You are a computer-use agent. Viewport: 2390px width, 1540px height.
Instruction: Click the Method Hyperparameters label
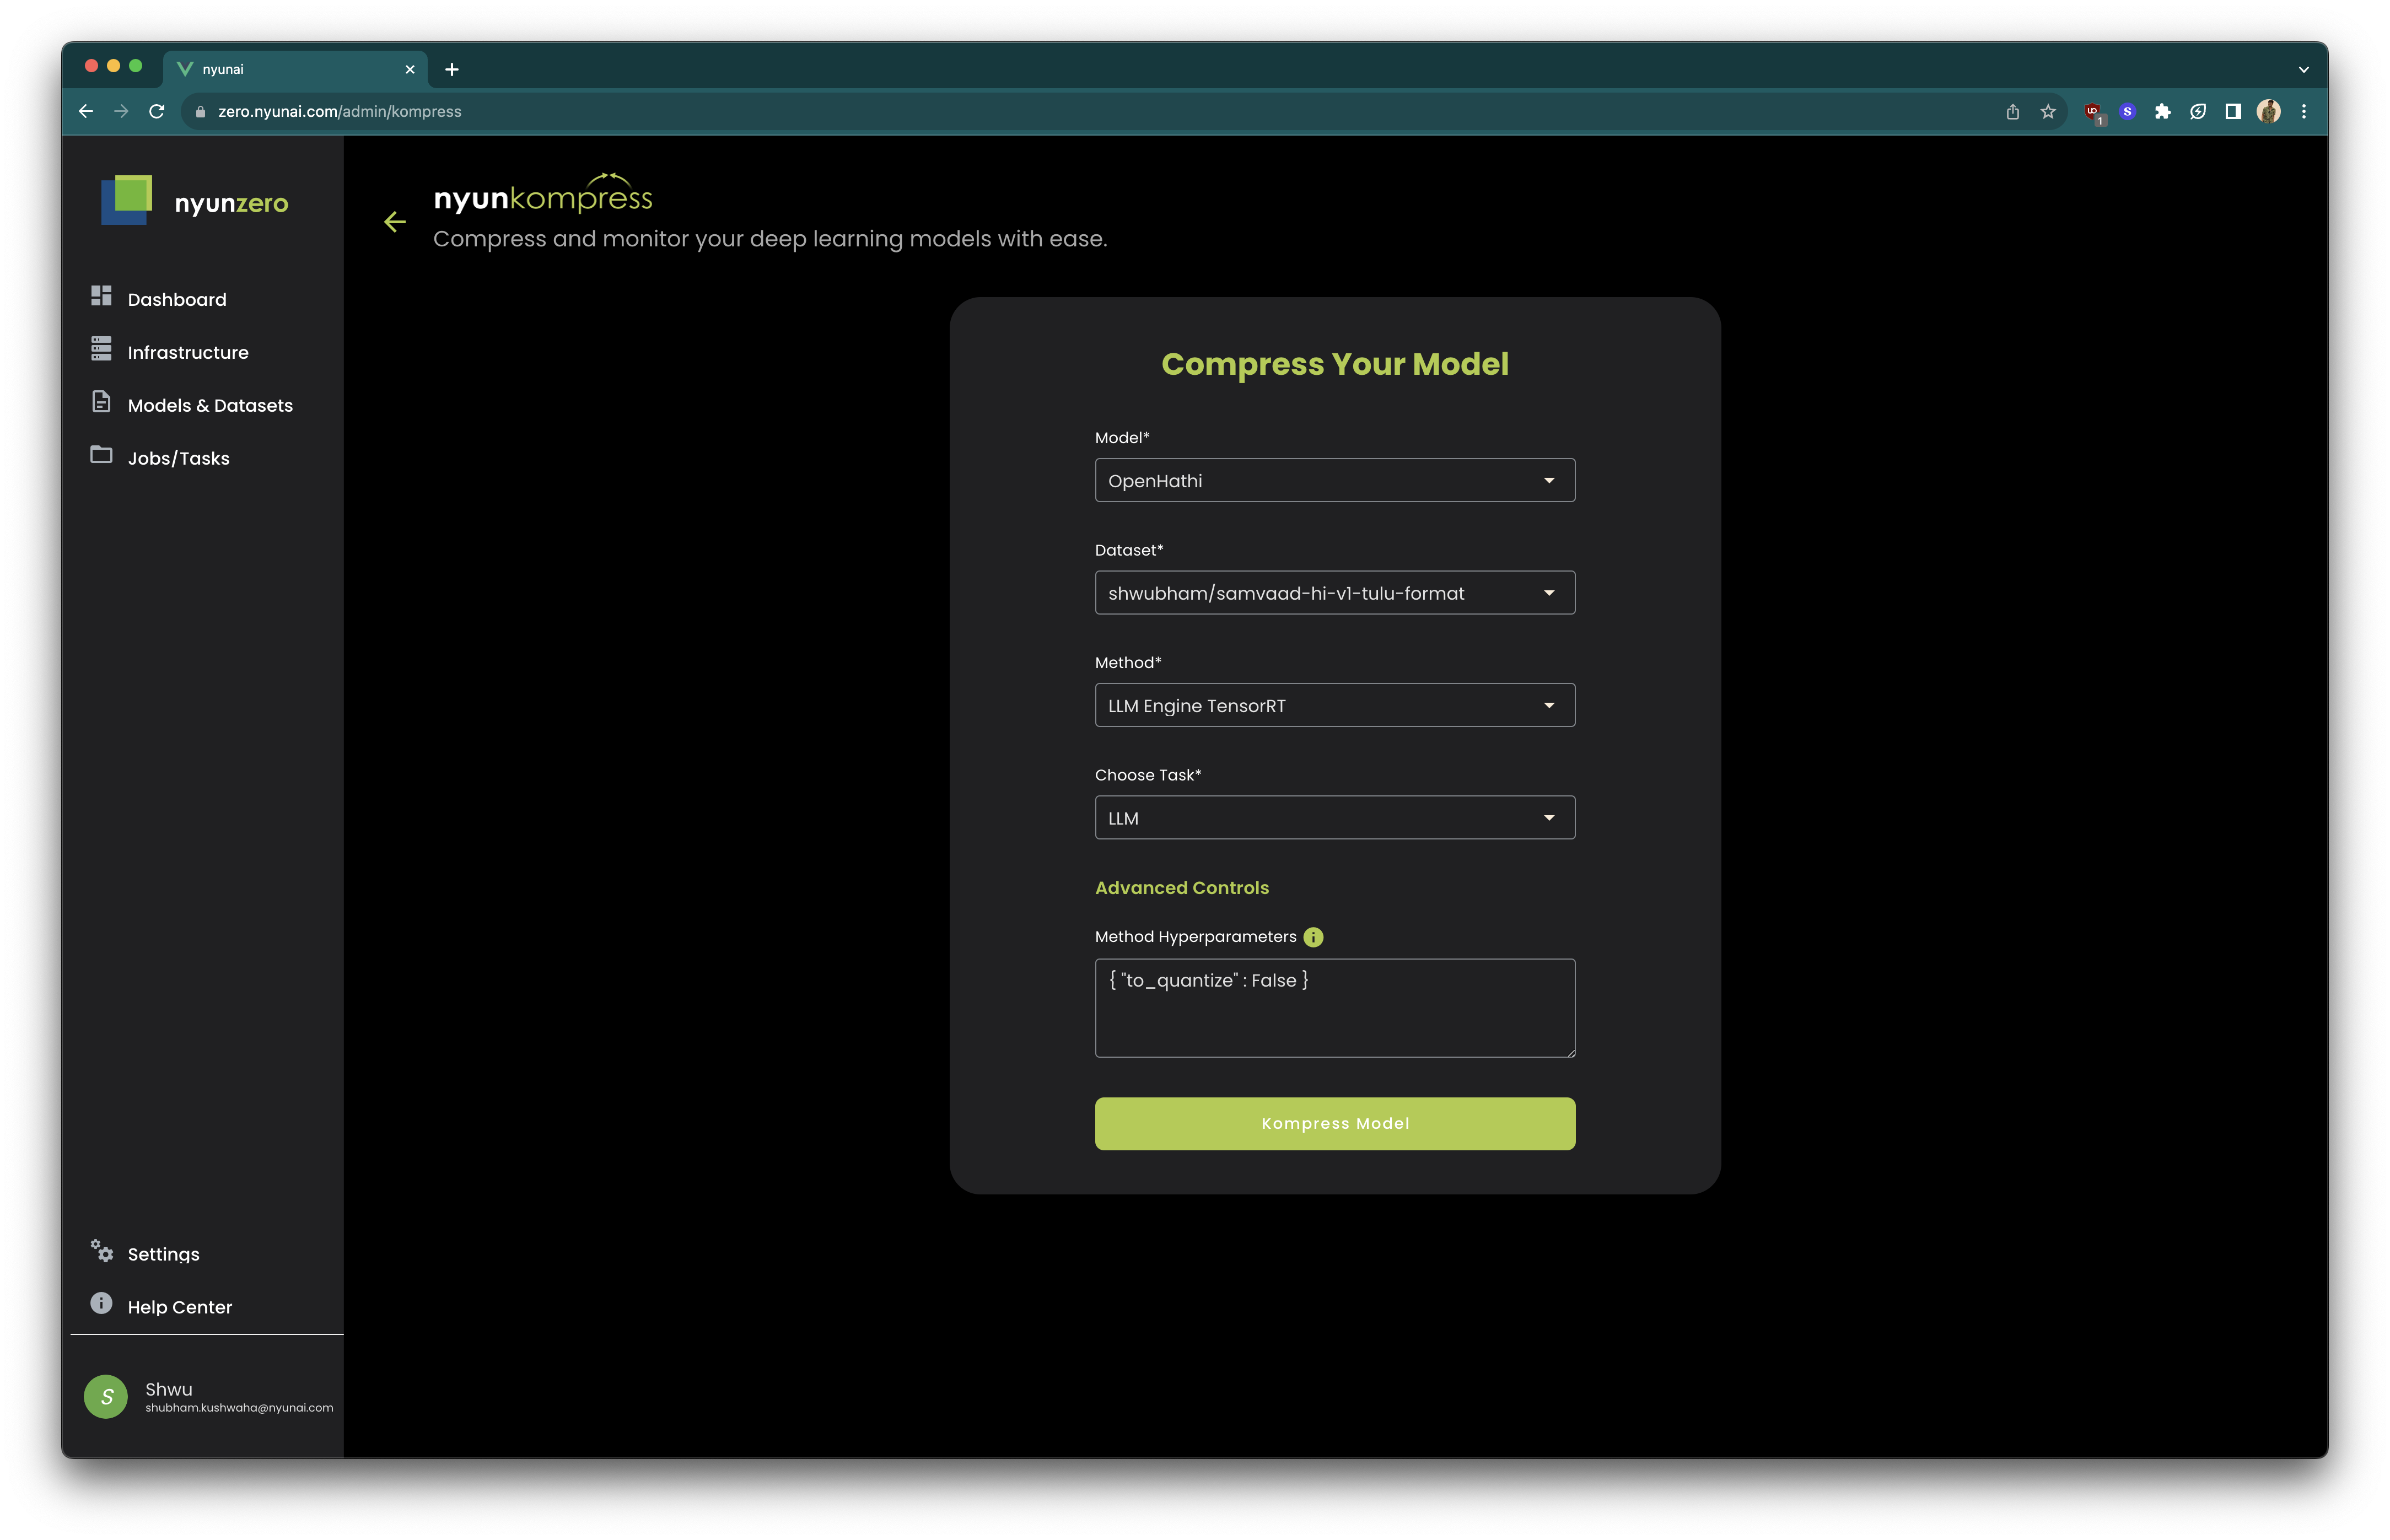coord(1195,937)
